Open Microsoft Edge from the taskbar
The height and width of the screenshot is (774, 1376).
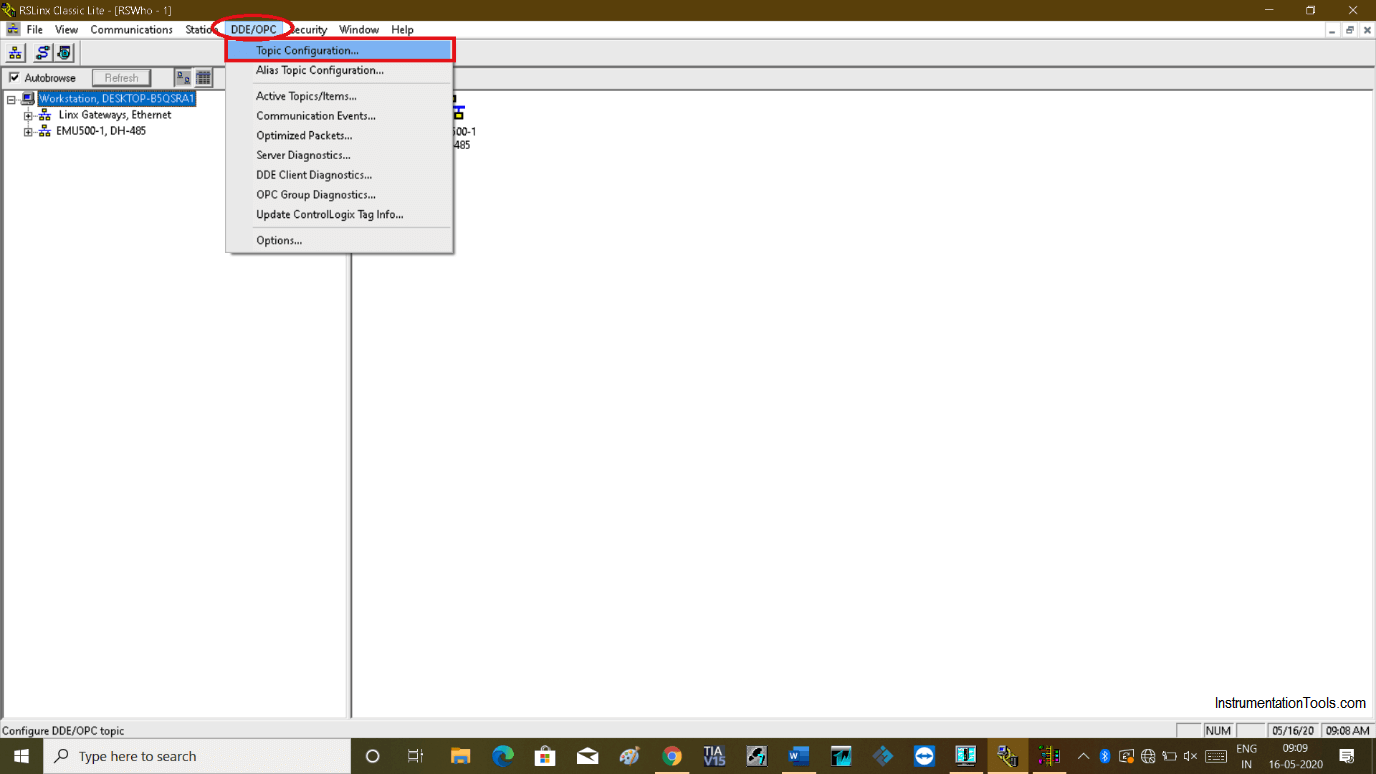coord(502,756)
